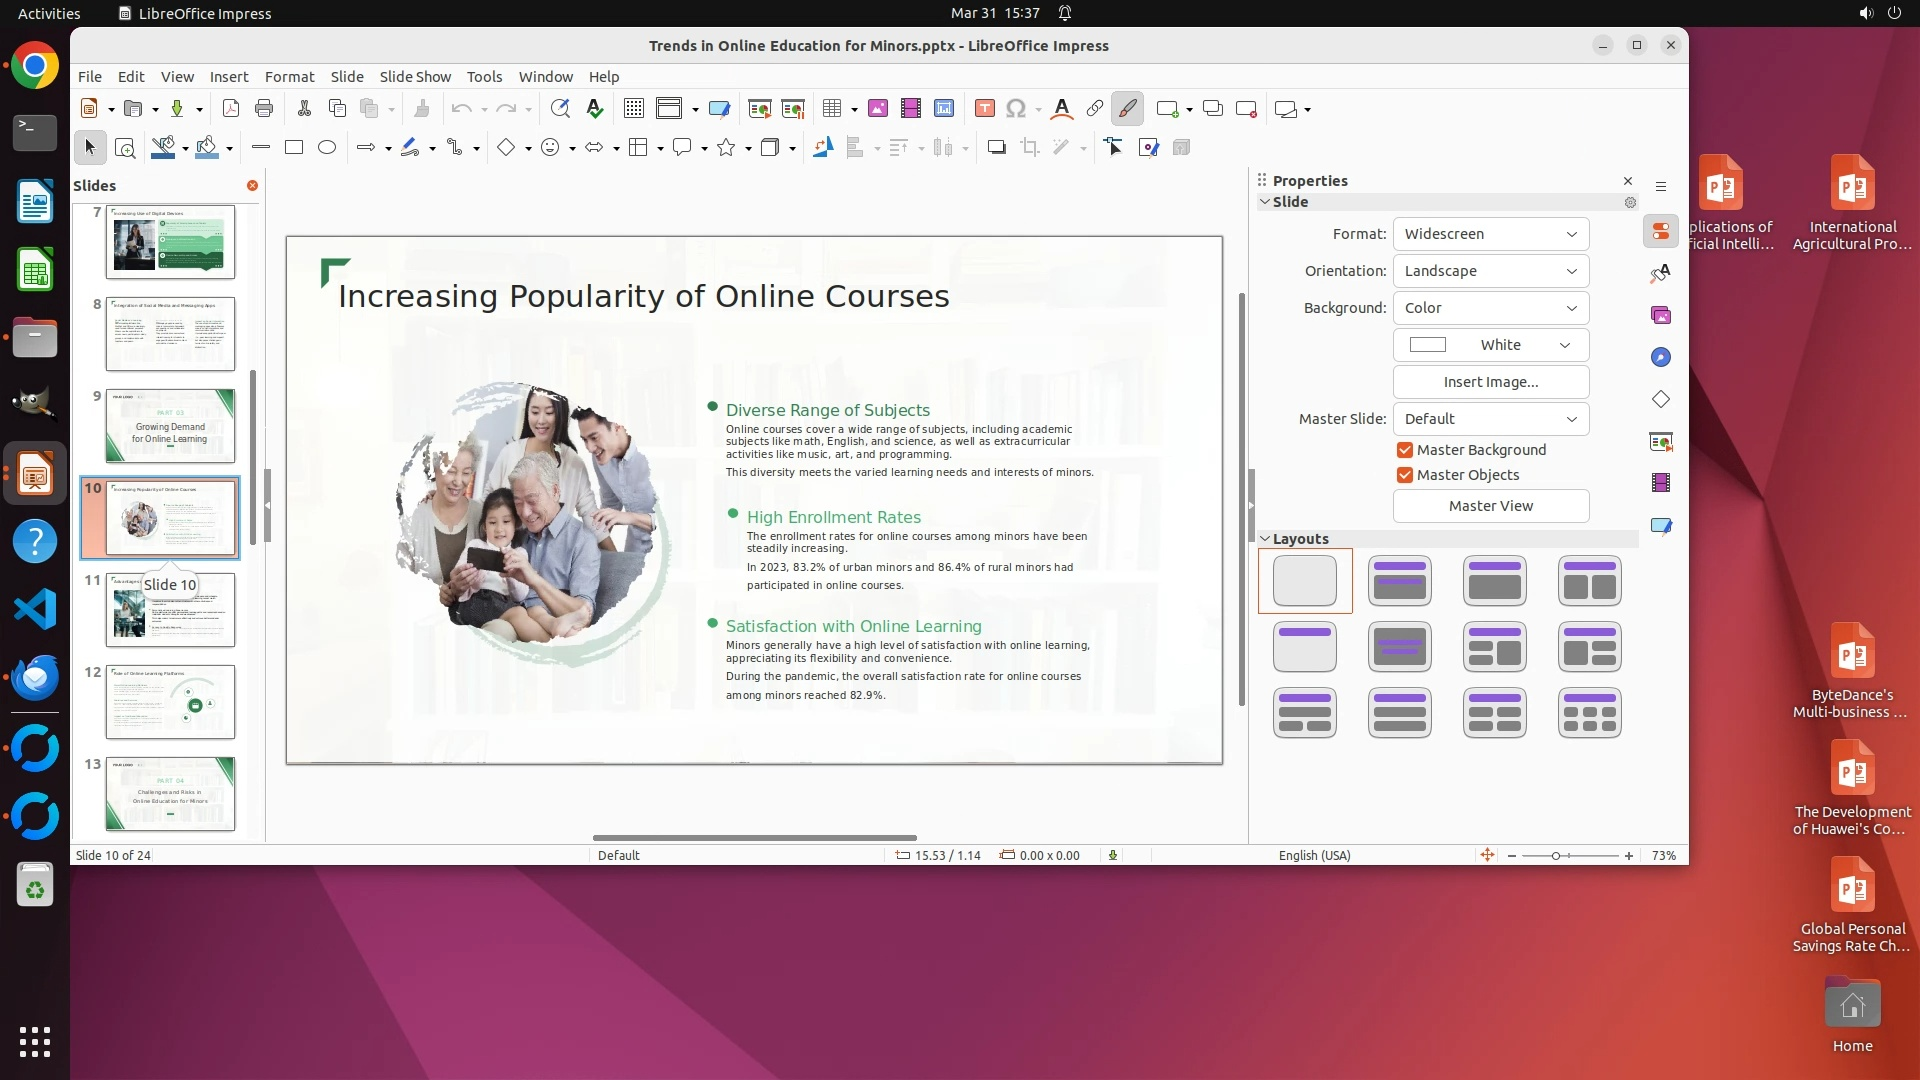Select the Ellipse drawing tool
Screen dimensions: 1920x1080
click(x=327, y=148)
